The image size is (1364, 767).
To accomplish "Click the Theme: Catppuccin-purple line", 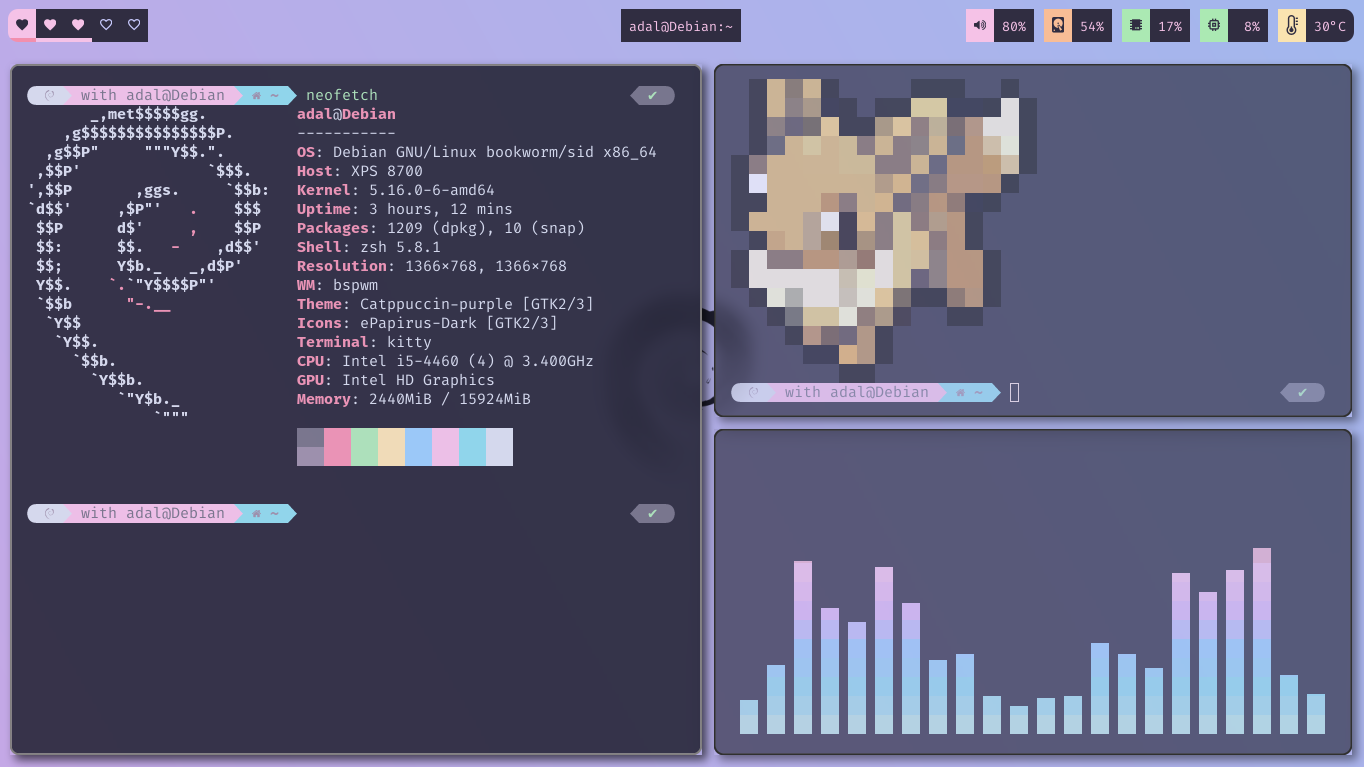I will tap(445, 304).
